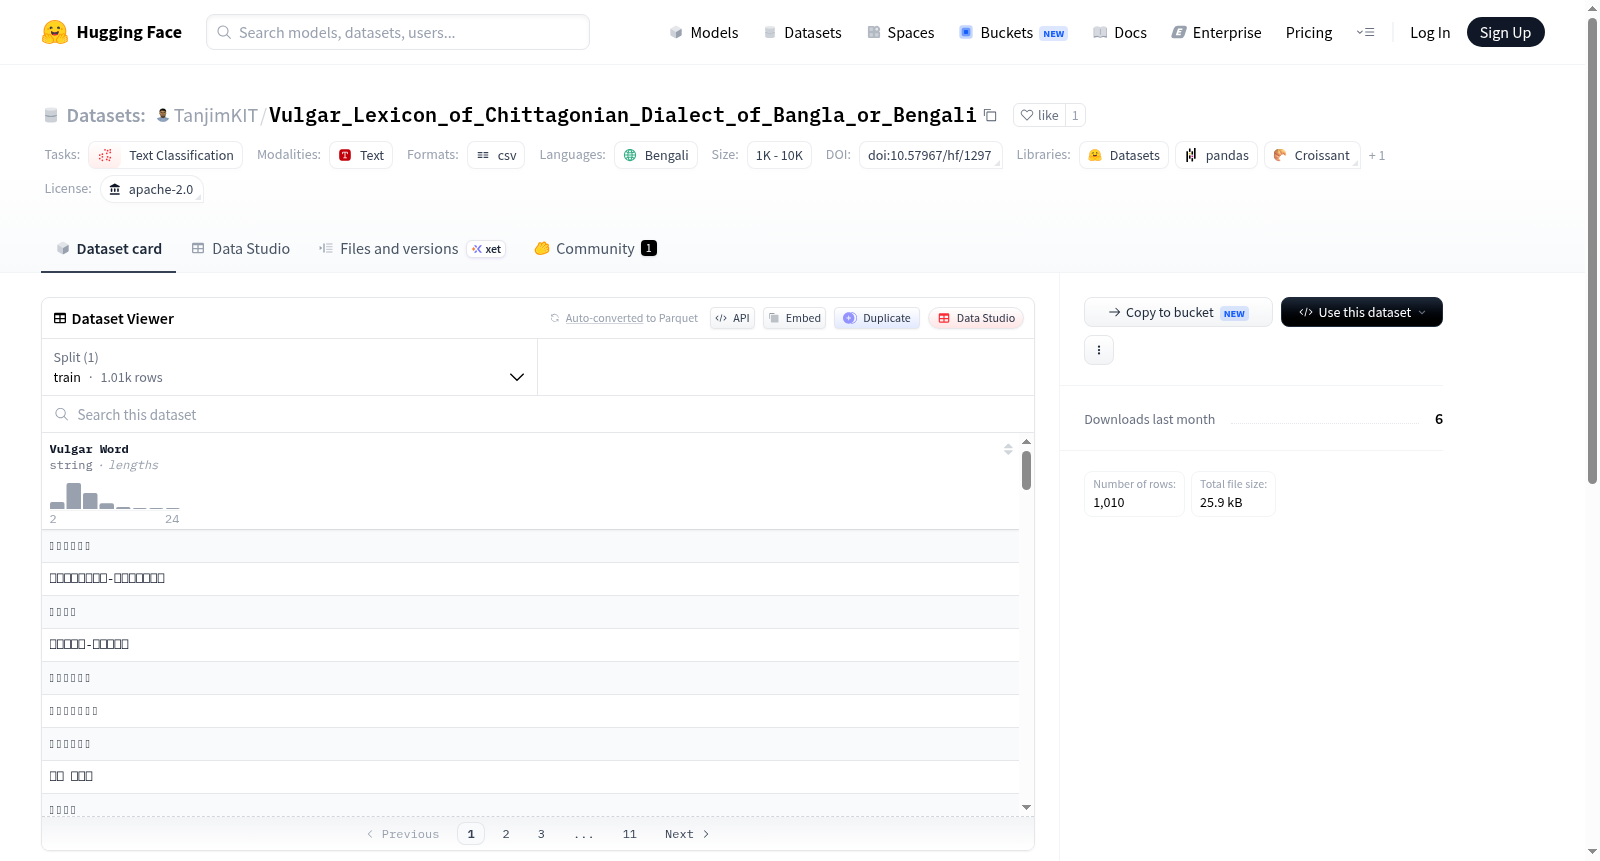
Task: Expand the train split dropdown
Action: click(x=289, y=367)
